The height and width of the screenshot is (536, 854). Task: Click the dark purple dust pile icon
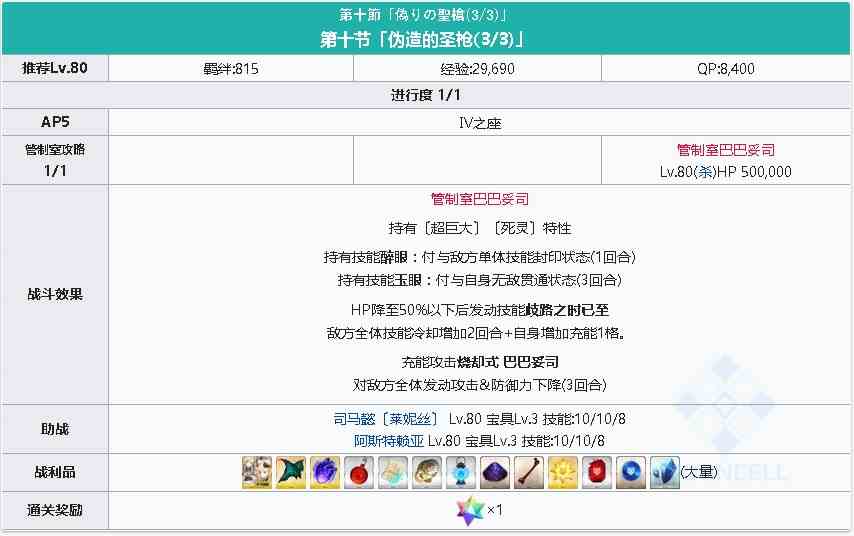[495, 472]
